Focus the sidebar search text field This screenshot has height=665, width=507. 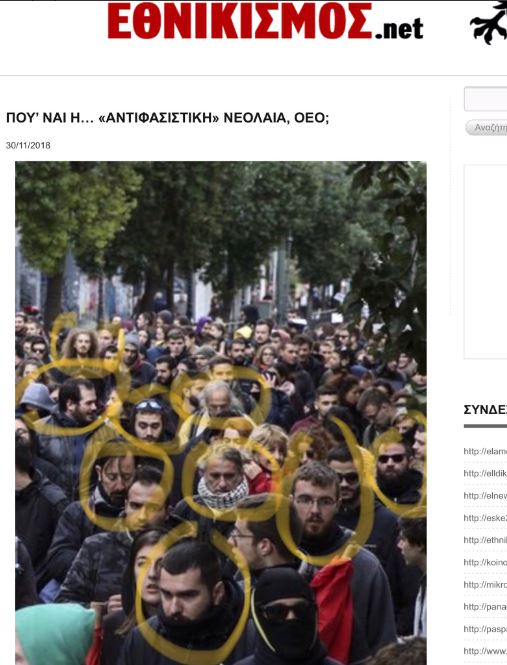(485, 99)
